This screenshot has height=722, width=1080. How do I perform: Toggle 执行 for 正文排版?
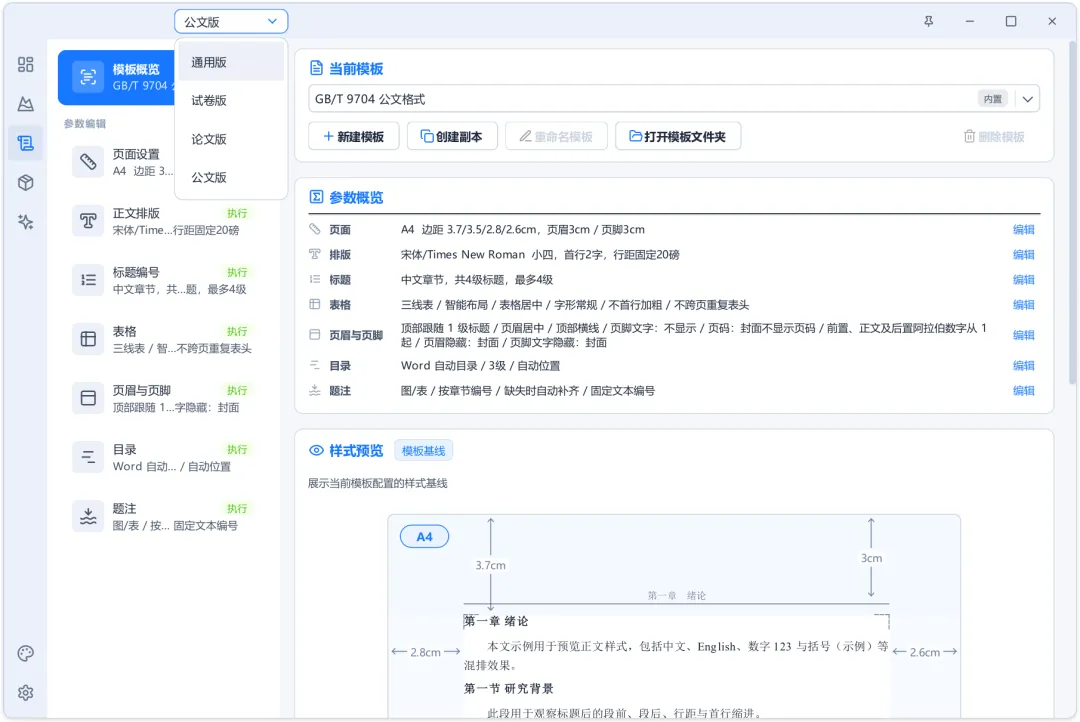point(237,214)
